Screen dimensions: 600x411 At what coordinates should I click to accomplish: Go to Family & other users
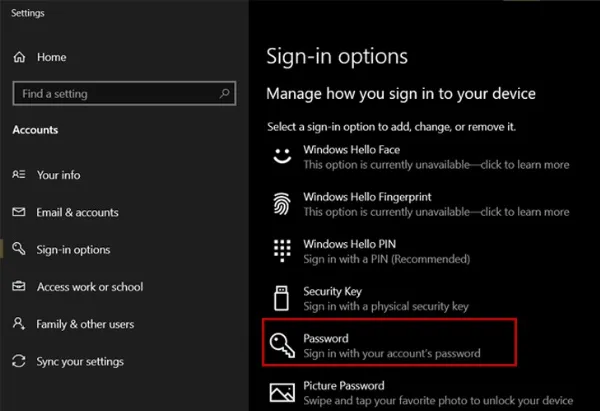coord(85,324)
